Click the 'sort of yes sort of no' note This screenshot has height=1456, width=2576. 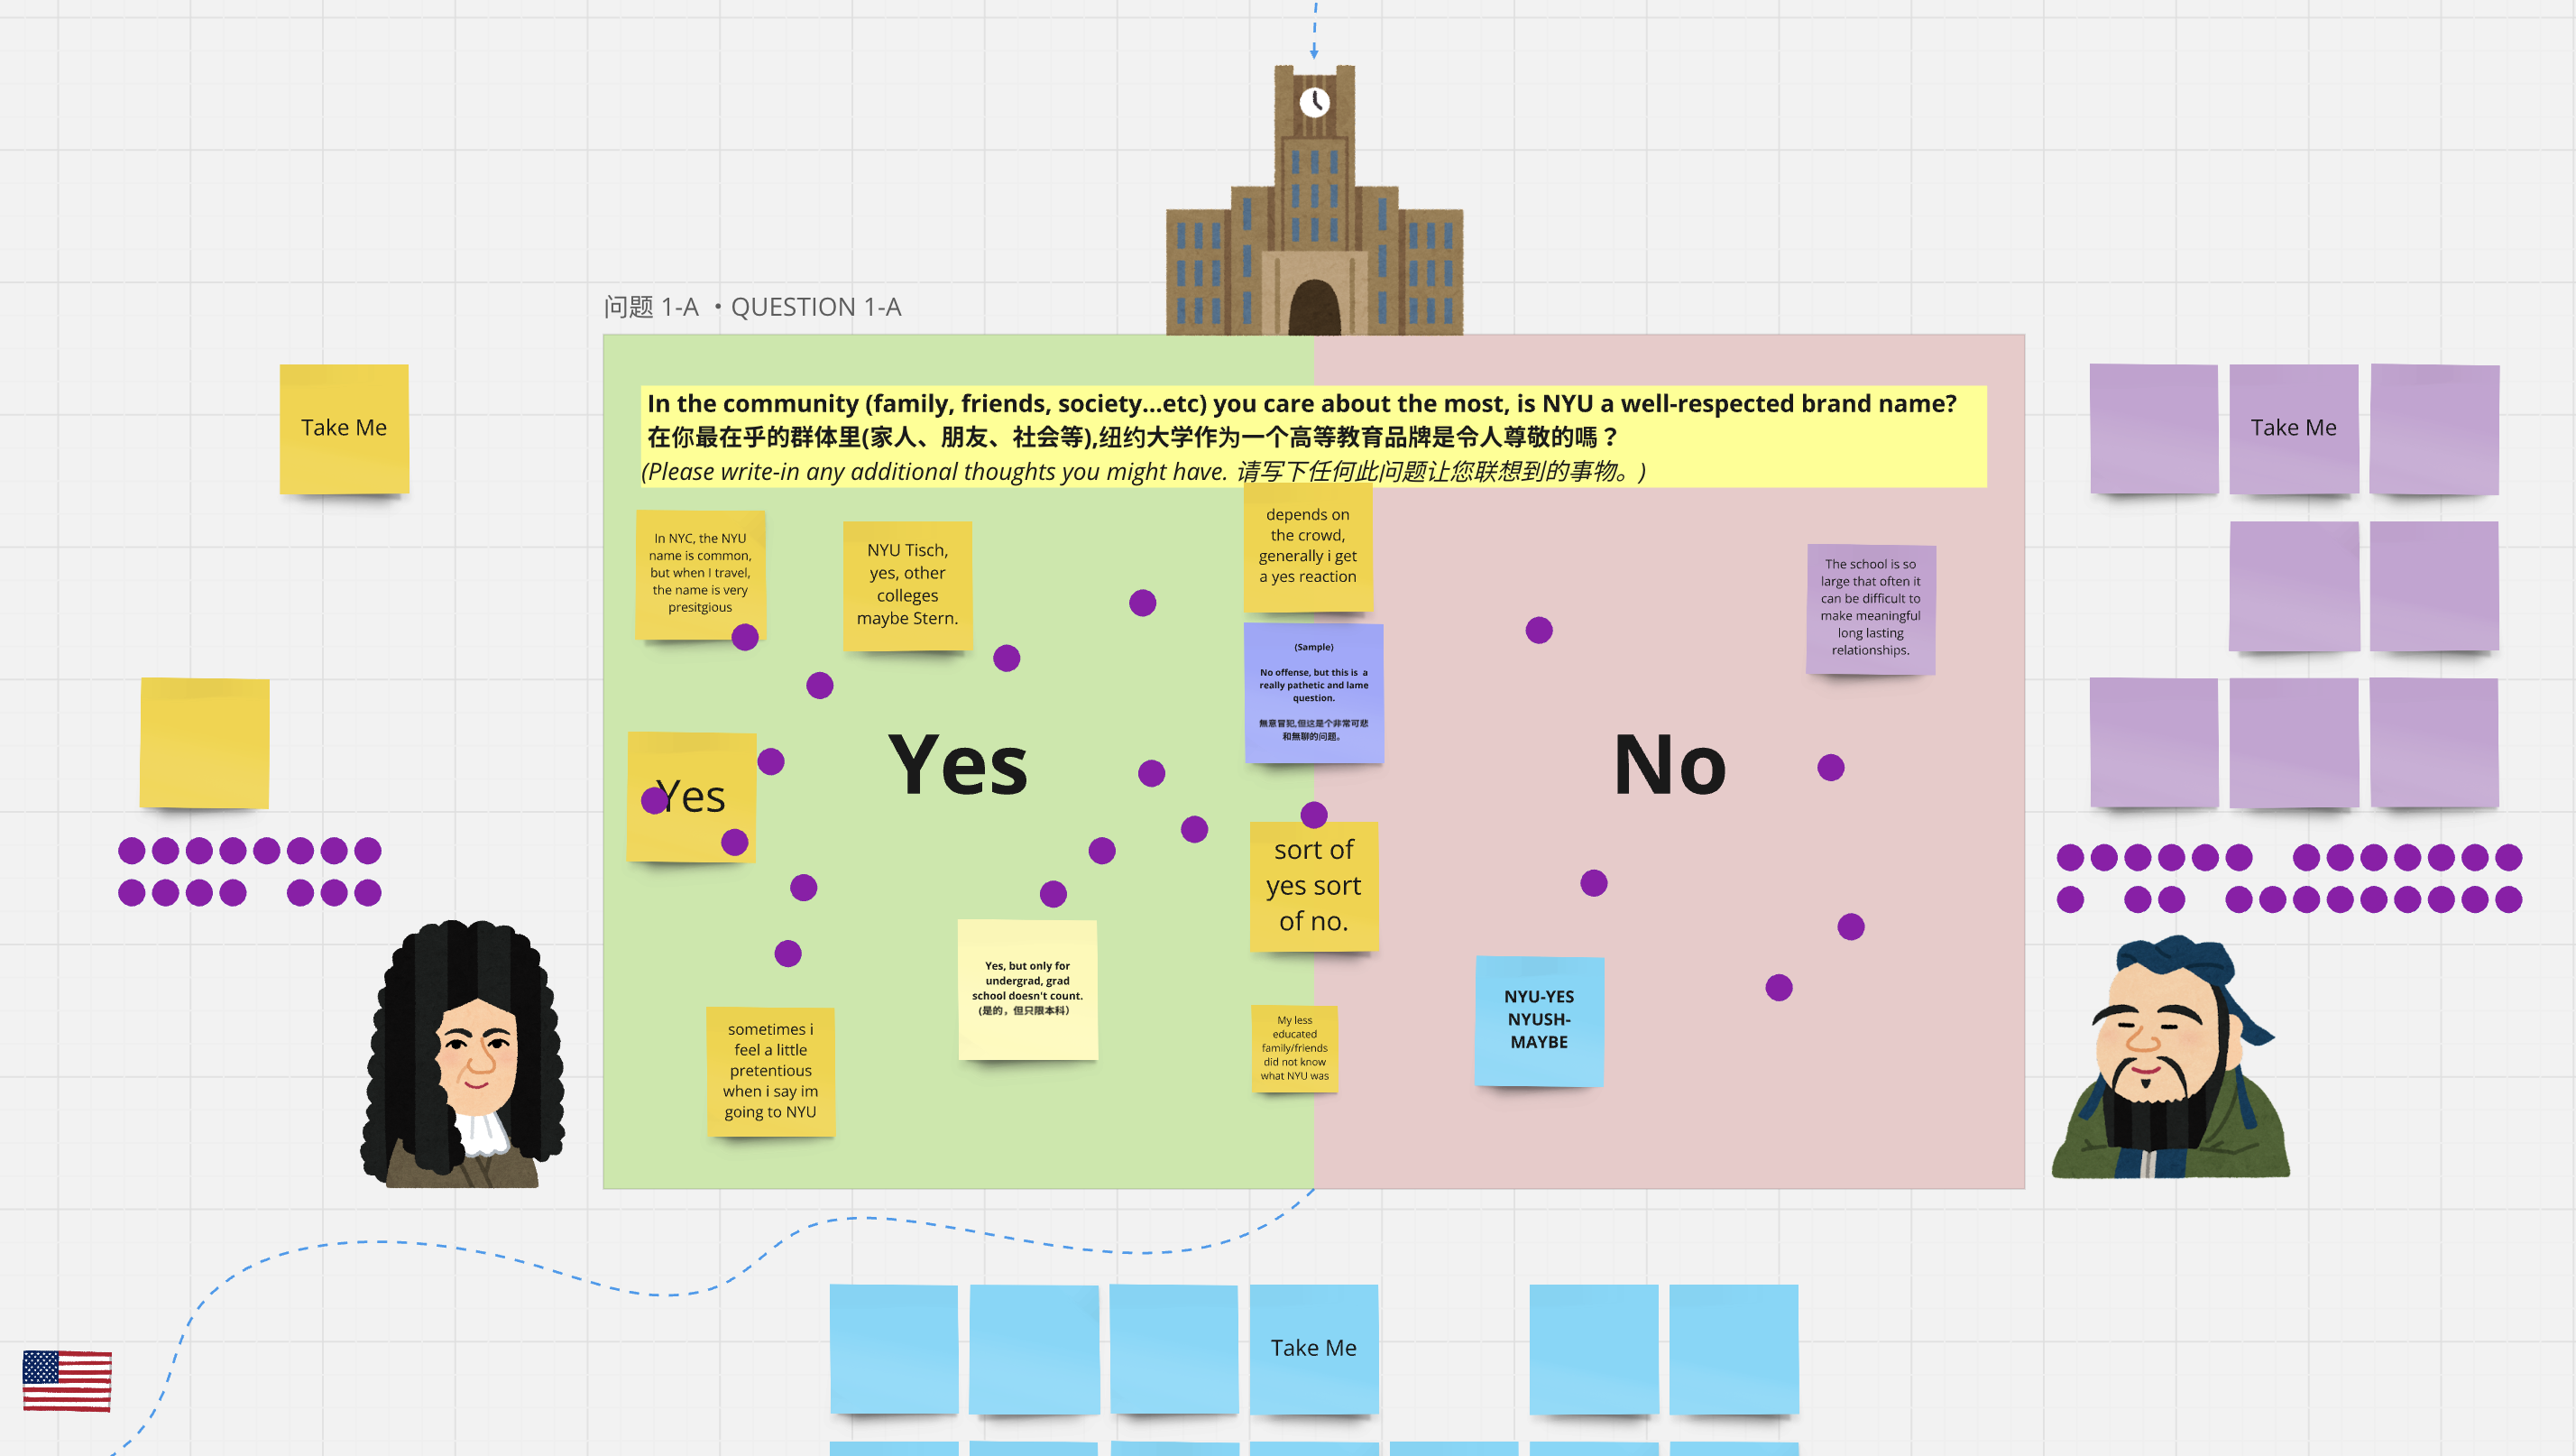coord(1313,885)
